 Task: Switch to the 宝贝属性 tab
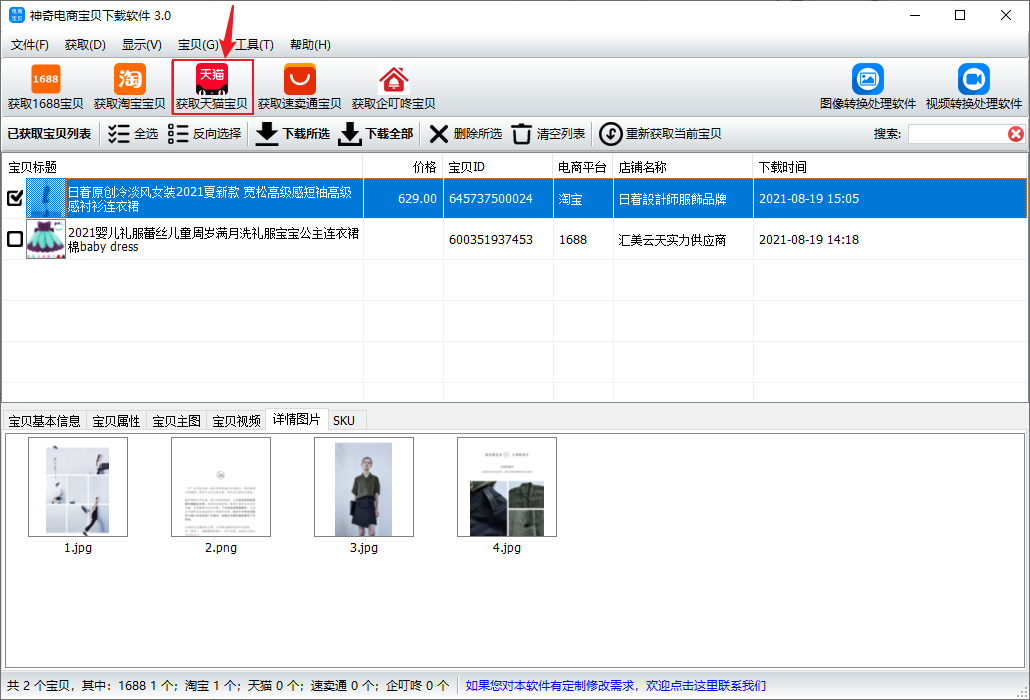click(x=116, y=421)
